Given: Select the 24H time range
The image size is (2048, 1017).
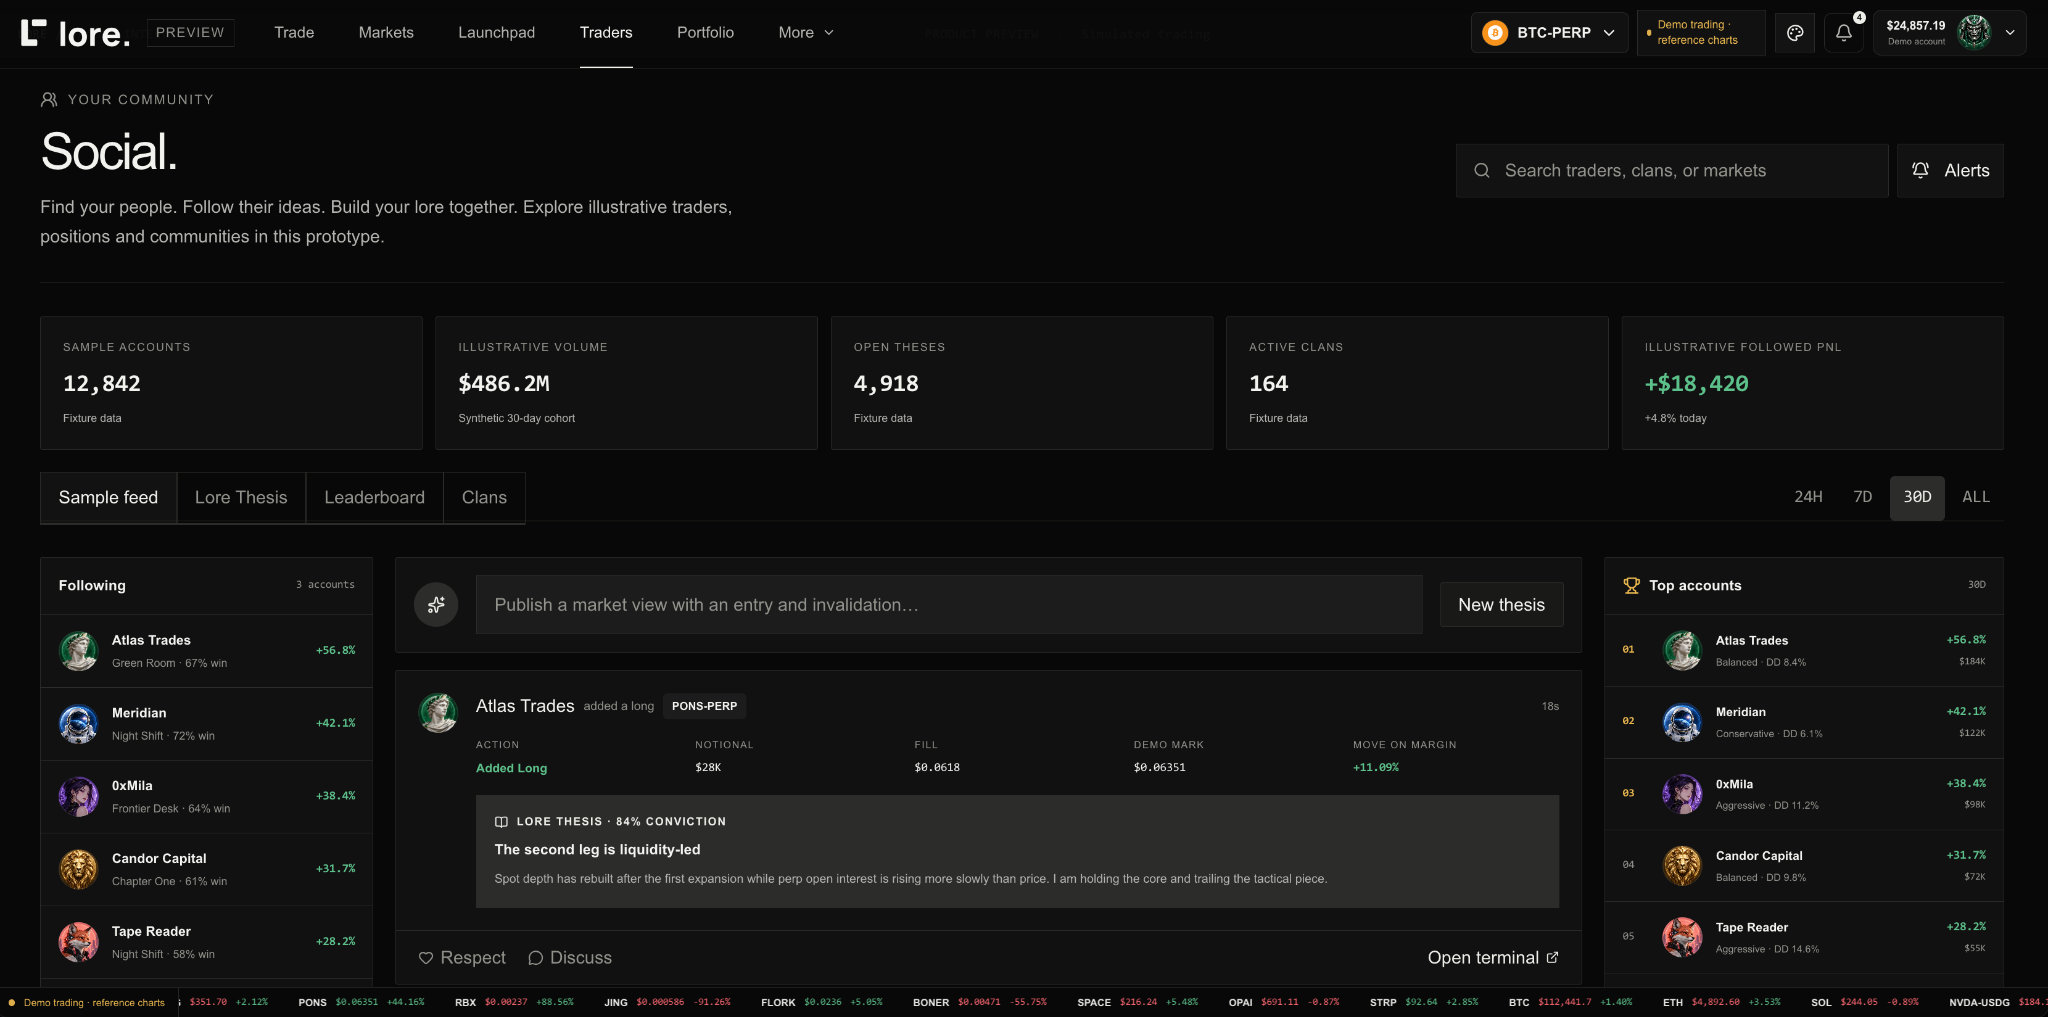Looking at the screenshot, I should [x=1808, y=497].
